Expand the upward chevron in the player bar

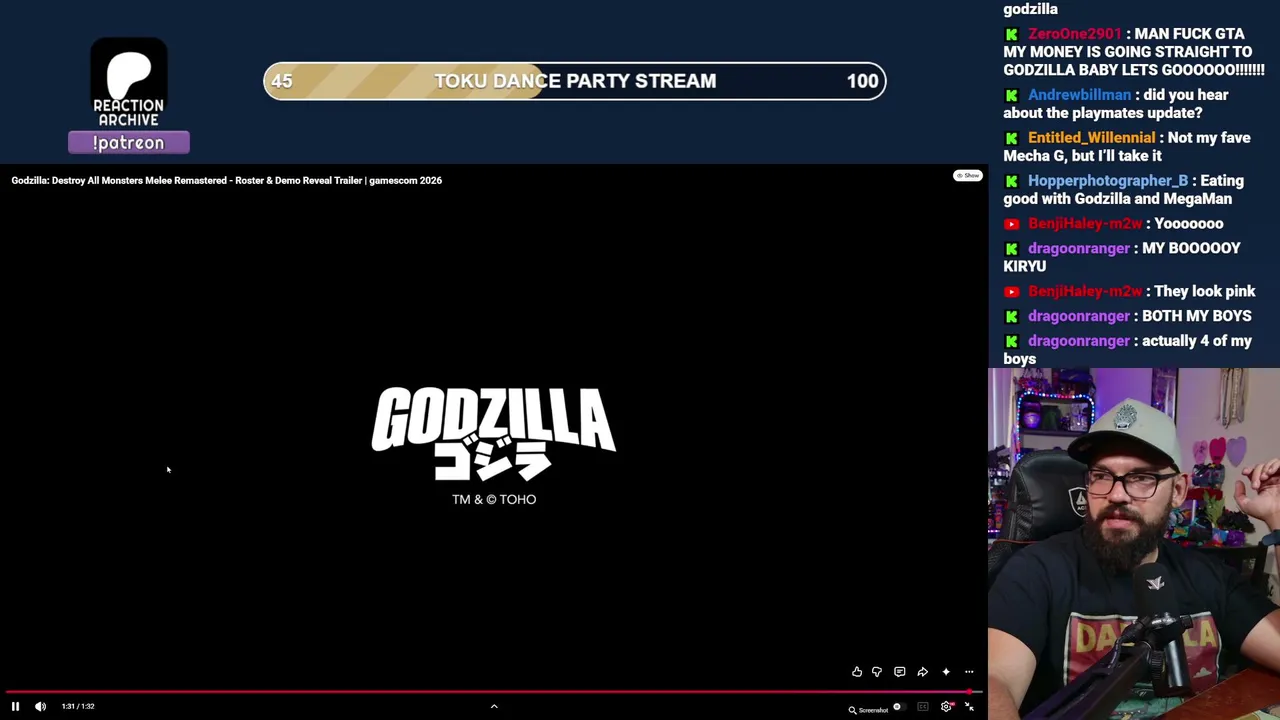(x=494, y=706)
